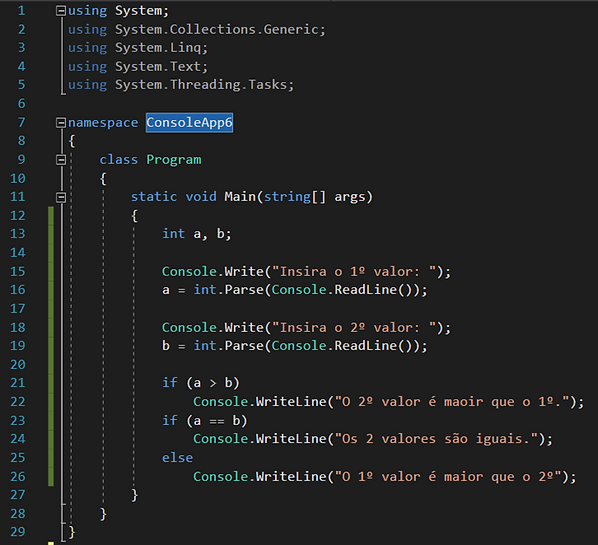The width and height of the screenshot is (598, 545).
Task: Click 'System.Linq' on line 3
Action: point(158,48)
